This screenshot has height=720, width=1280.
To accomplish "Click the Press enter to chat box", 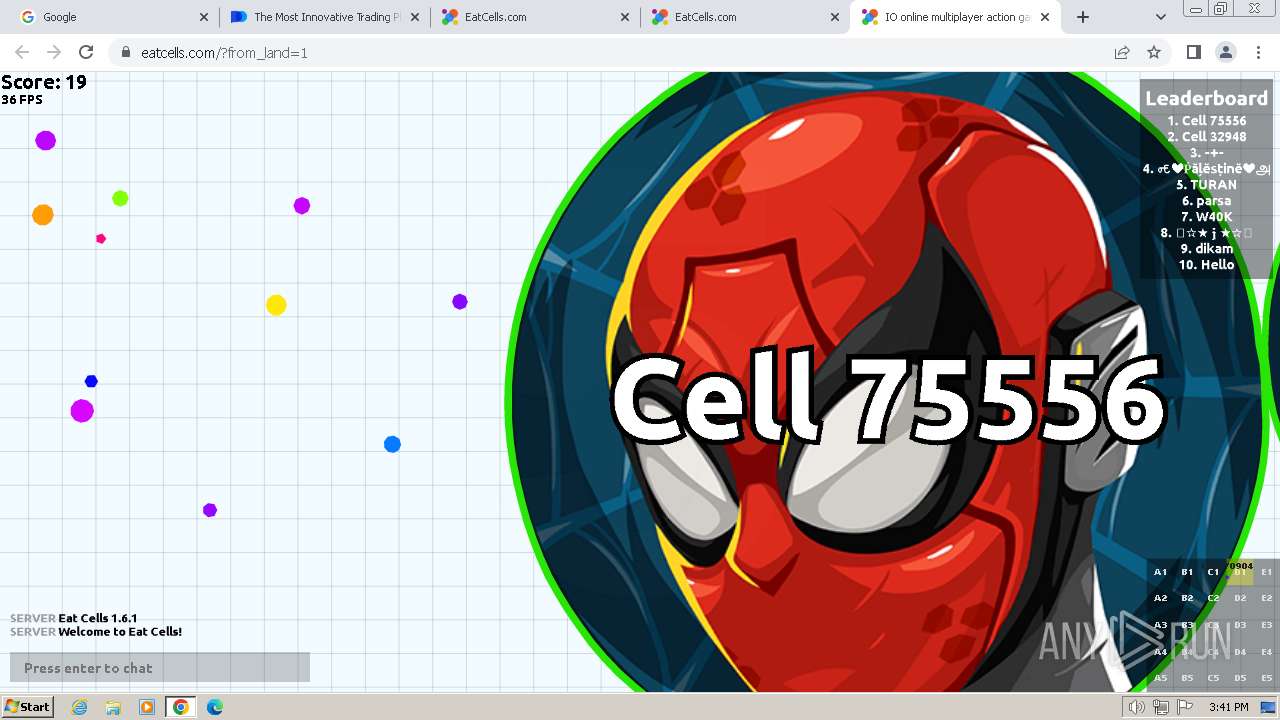I will pos(160,668).
